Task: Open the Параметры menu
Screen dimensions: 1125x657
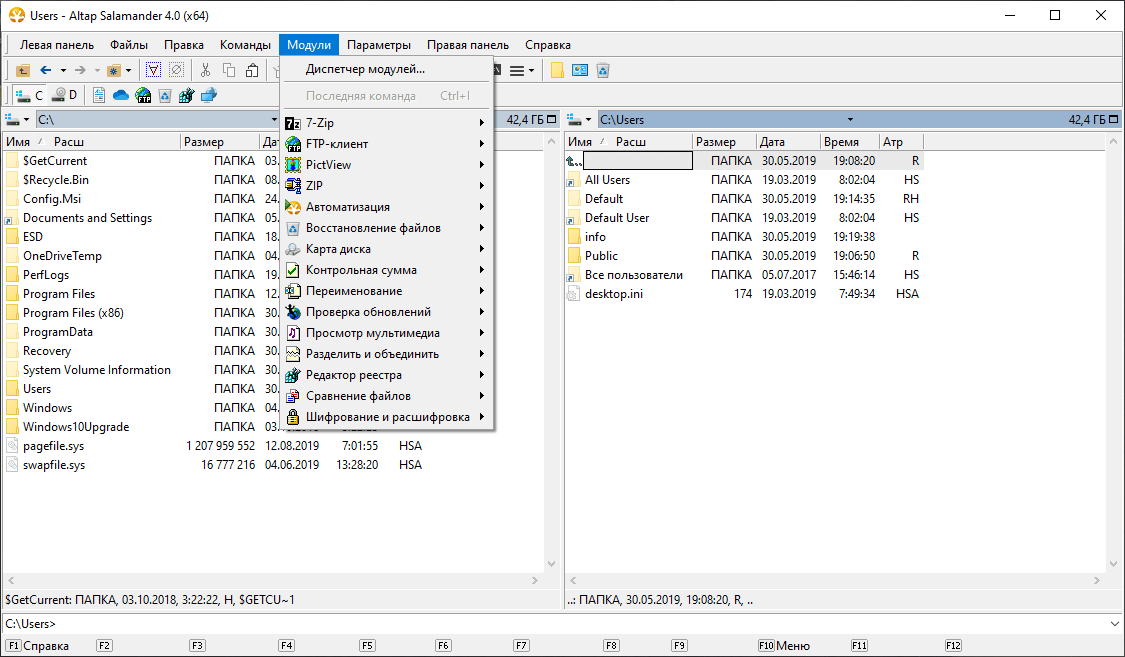Action: pos(379,44)
